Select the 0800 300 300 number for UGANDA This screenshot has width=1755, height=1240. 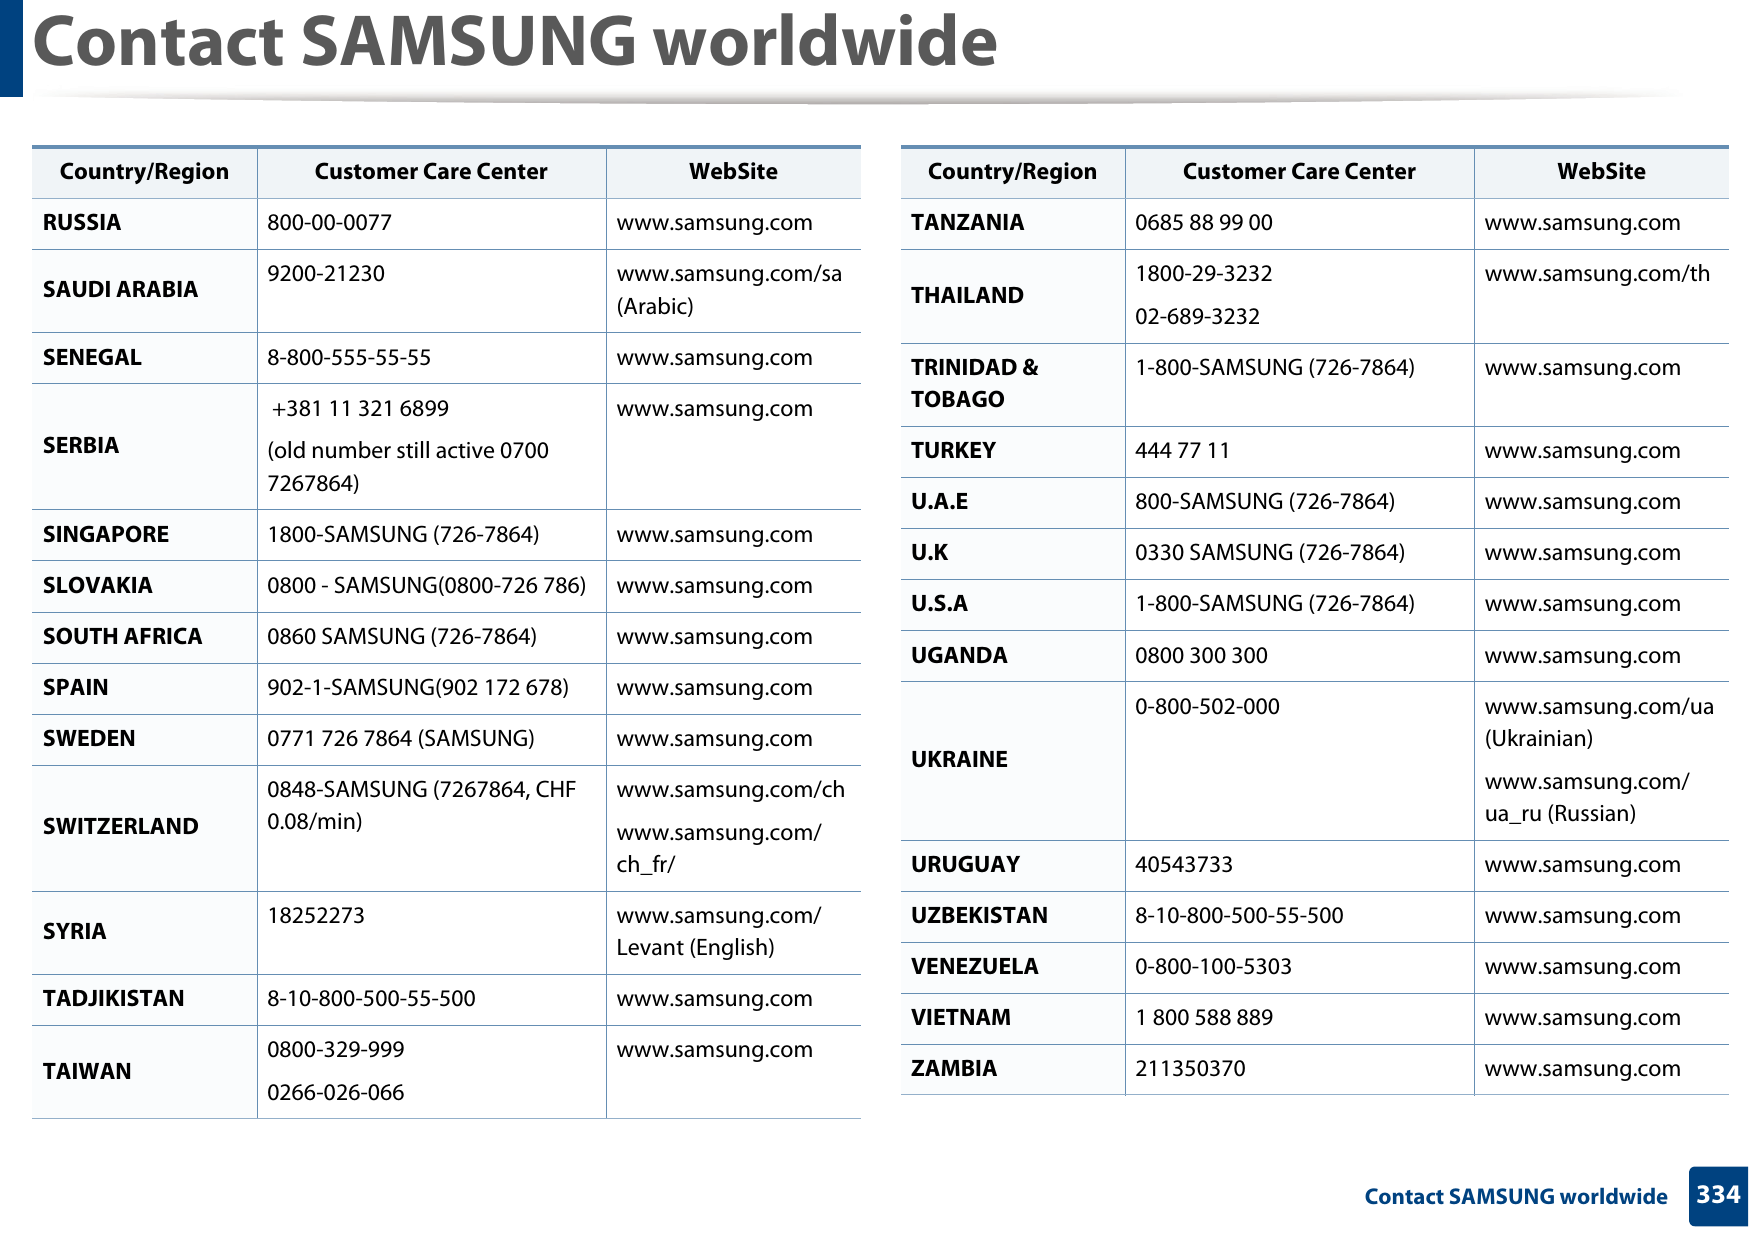pos(1200,655)
